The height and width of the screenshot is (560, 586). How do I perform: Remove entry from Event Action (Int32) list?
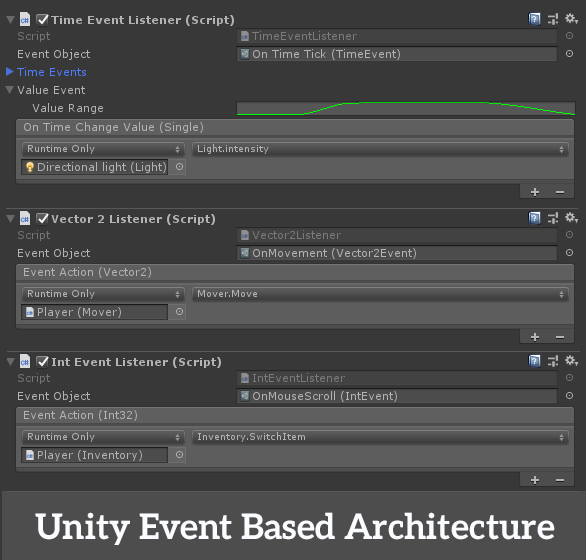(560, 480)
